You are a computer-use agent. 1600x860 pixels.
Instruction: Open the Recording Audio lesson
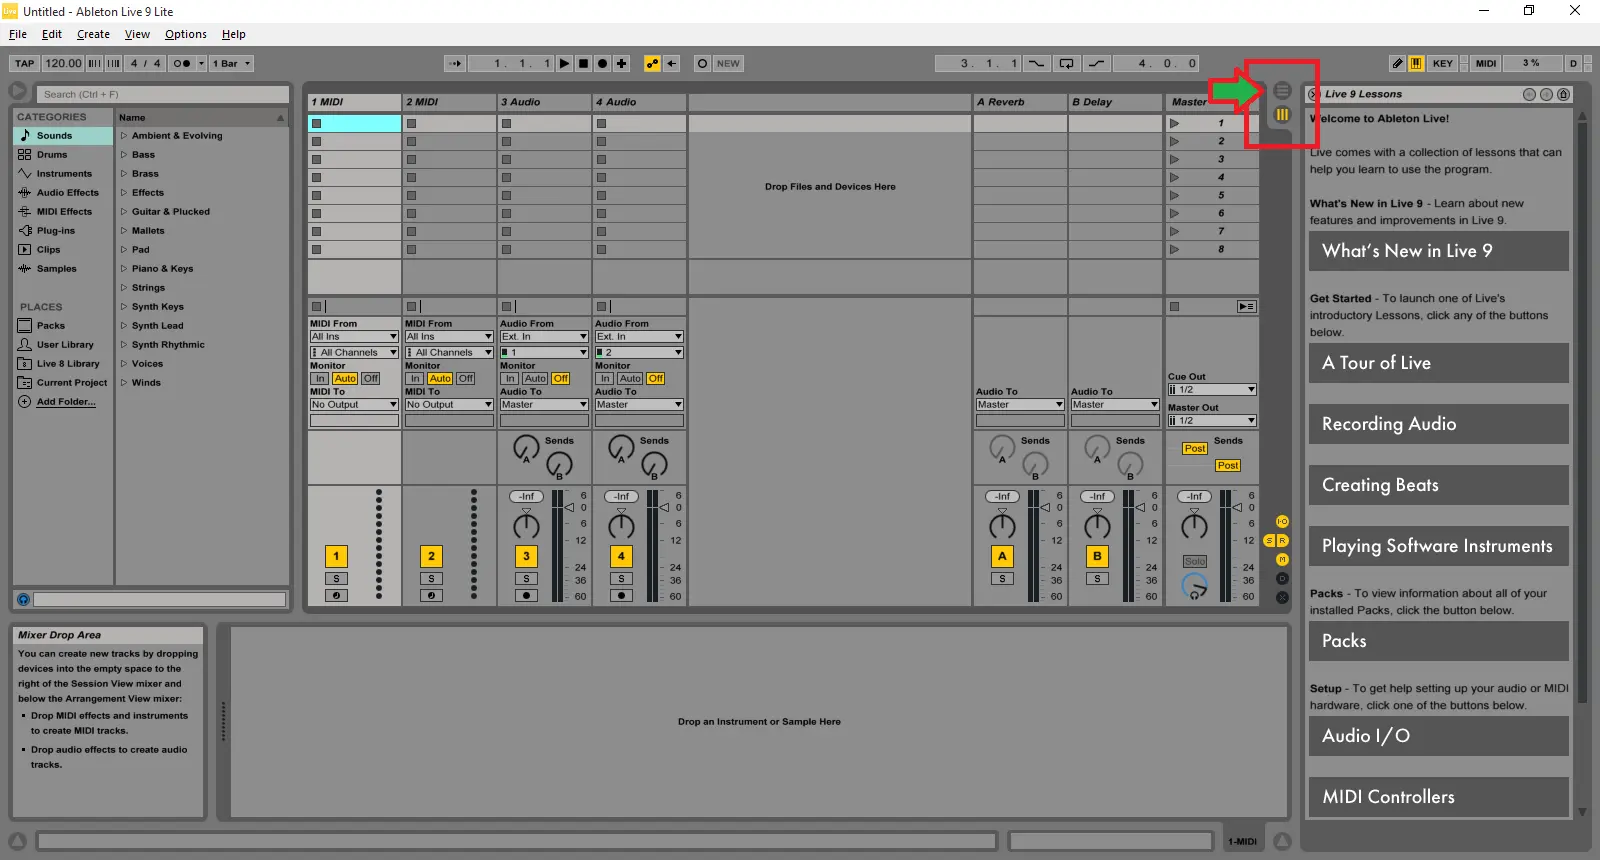point(1438,424)
